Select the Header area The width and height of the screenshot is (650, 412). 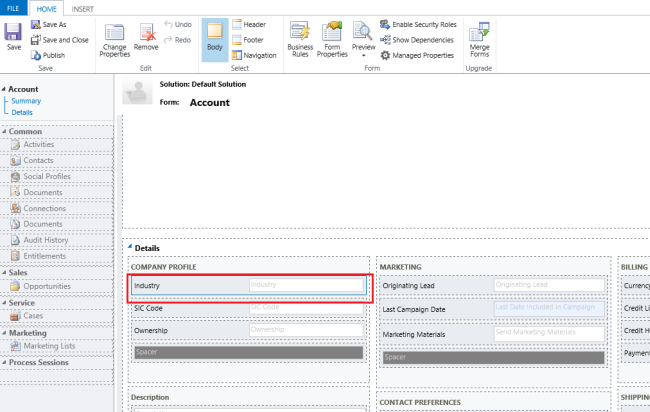[x=249, y=24]
